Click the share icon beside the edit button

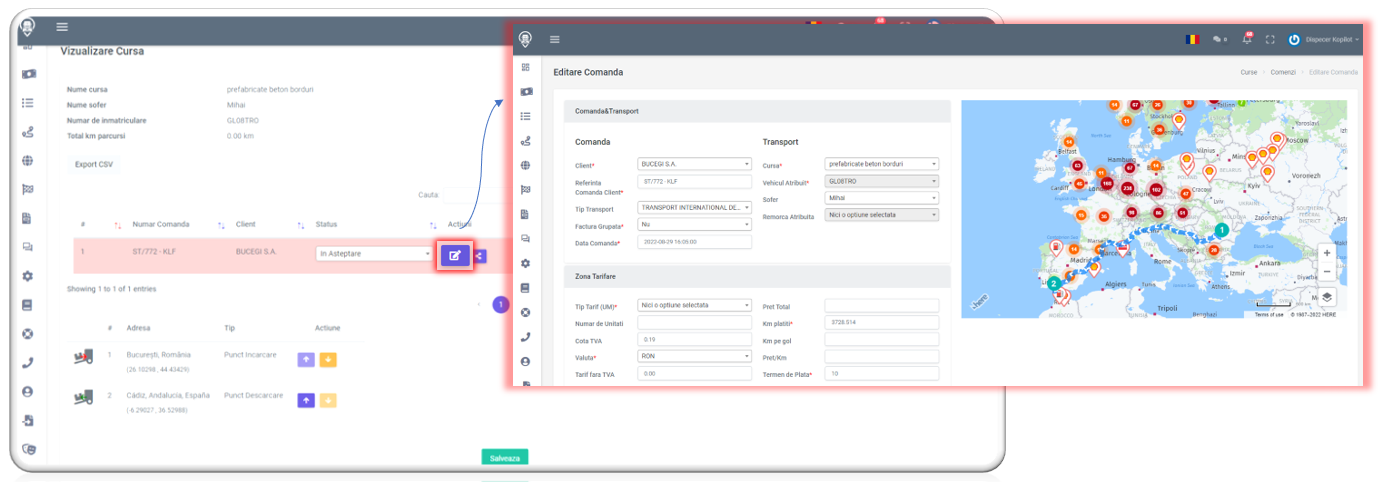click(x=480, y=255)
